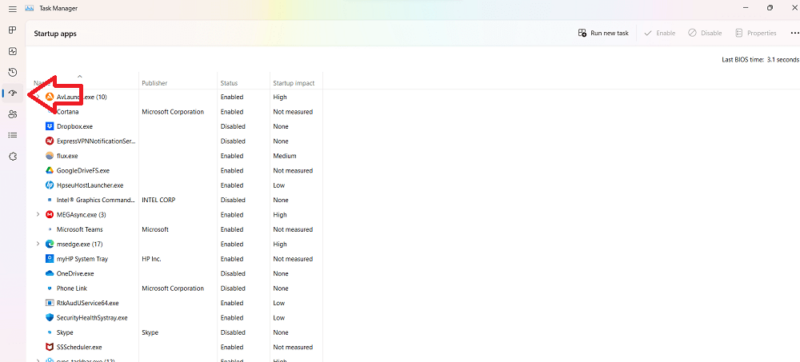Click the Run new task button

[603, 33]
